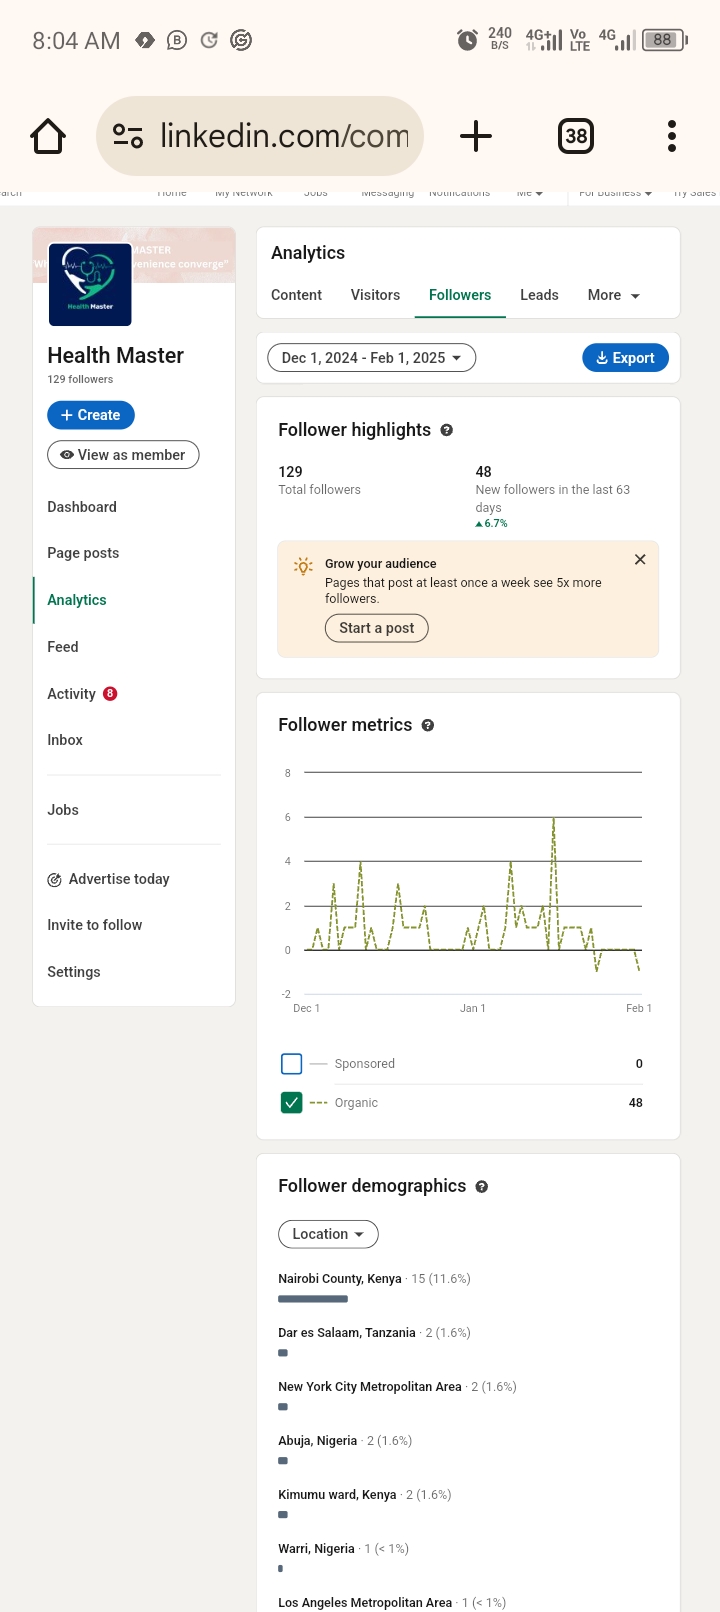Screen dimensions: 720x1612
Task: Click the Health Master page name
Action: click(116, 356)
